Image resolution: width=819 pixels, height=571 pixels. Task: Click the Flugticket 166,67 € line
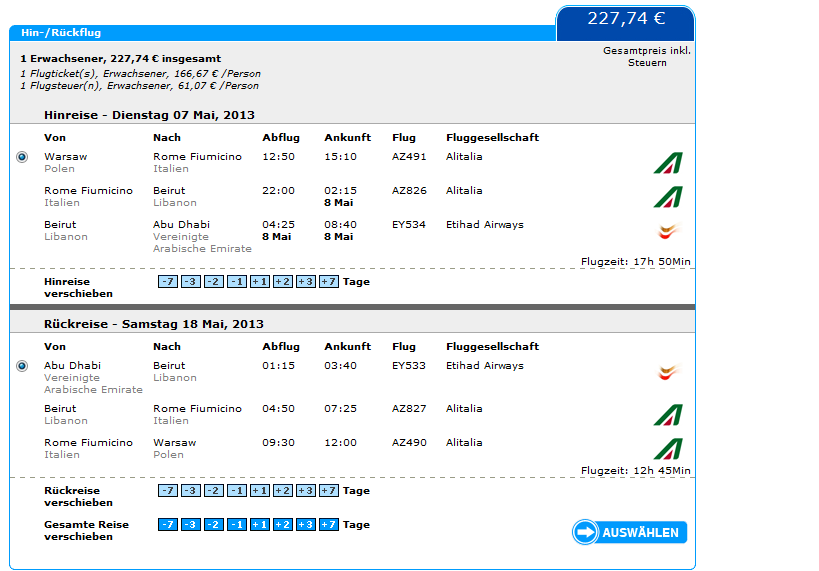tap(141, 74)
